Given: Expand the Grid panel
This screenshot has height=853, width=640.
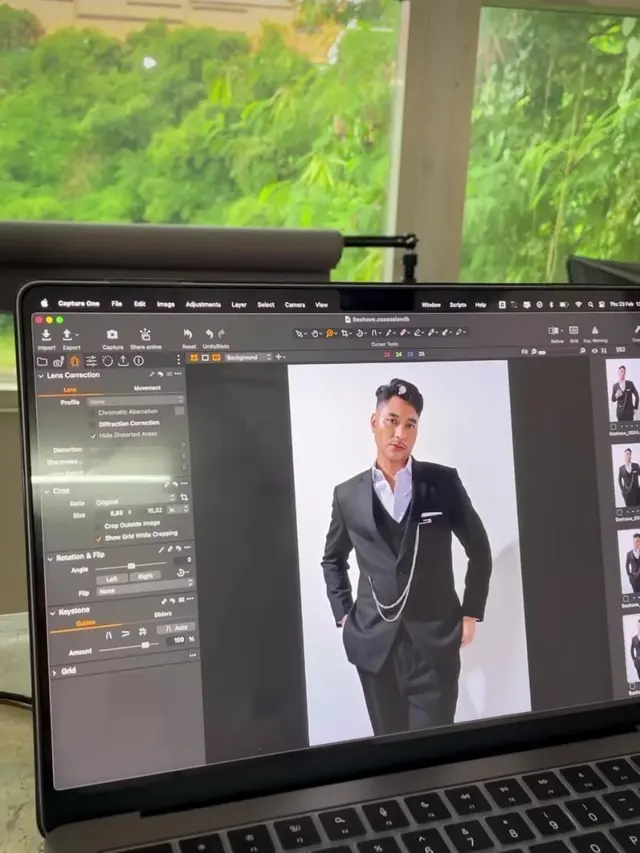Looking at the screenshot, I should [54, 673].
